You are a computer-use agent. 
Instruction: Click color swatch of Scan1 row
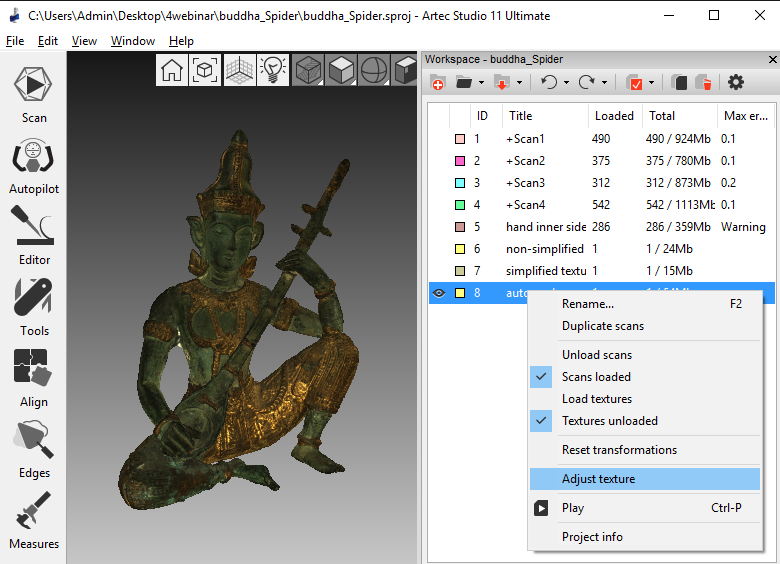click(460, 139)
